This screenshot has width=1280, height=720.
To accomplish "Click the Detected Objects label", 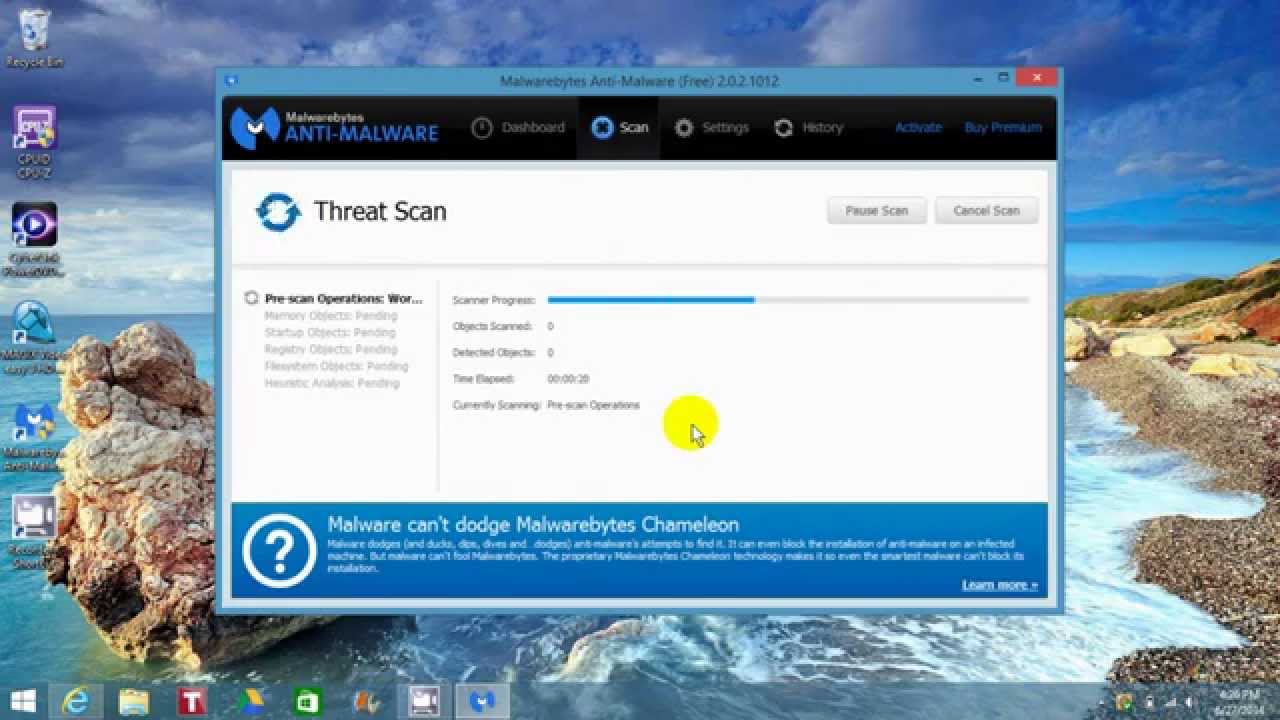I will click(x=494, y=352).
